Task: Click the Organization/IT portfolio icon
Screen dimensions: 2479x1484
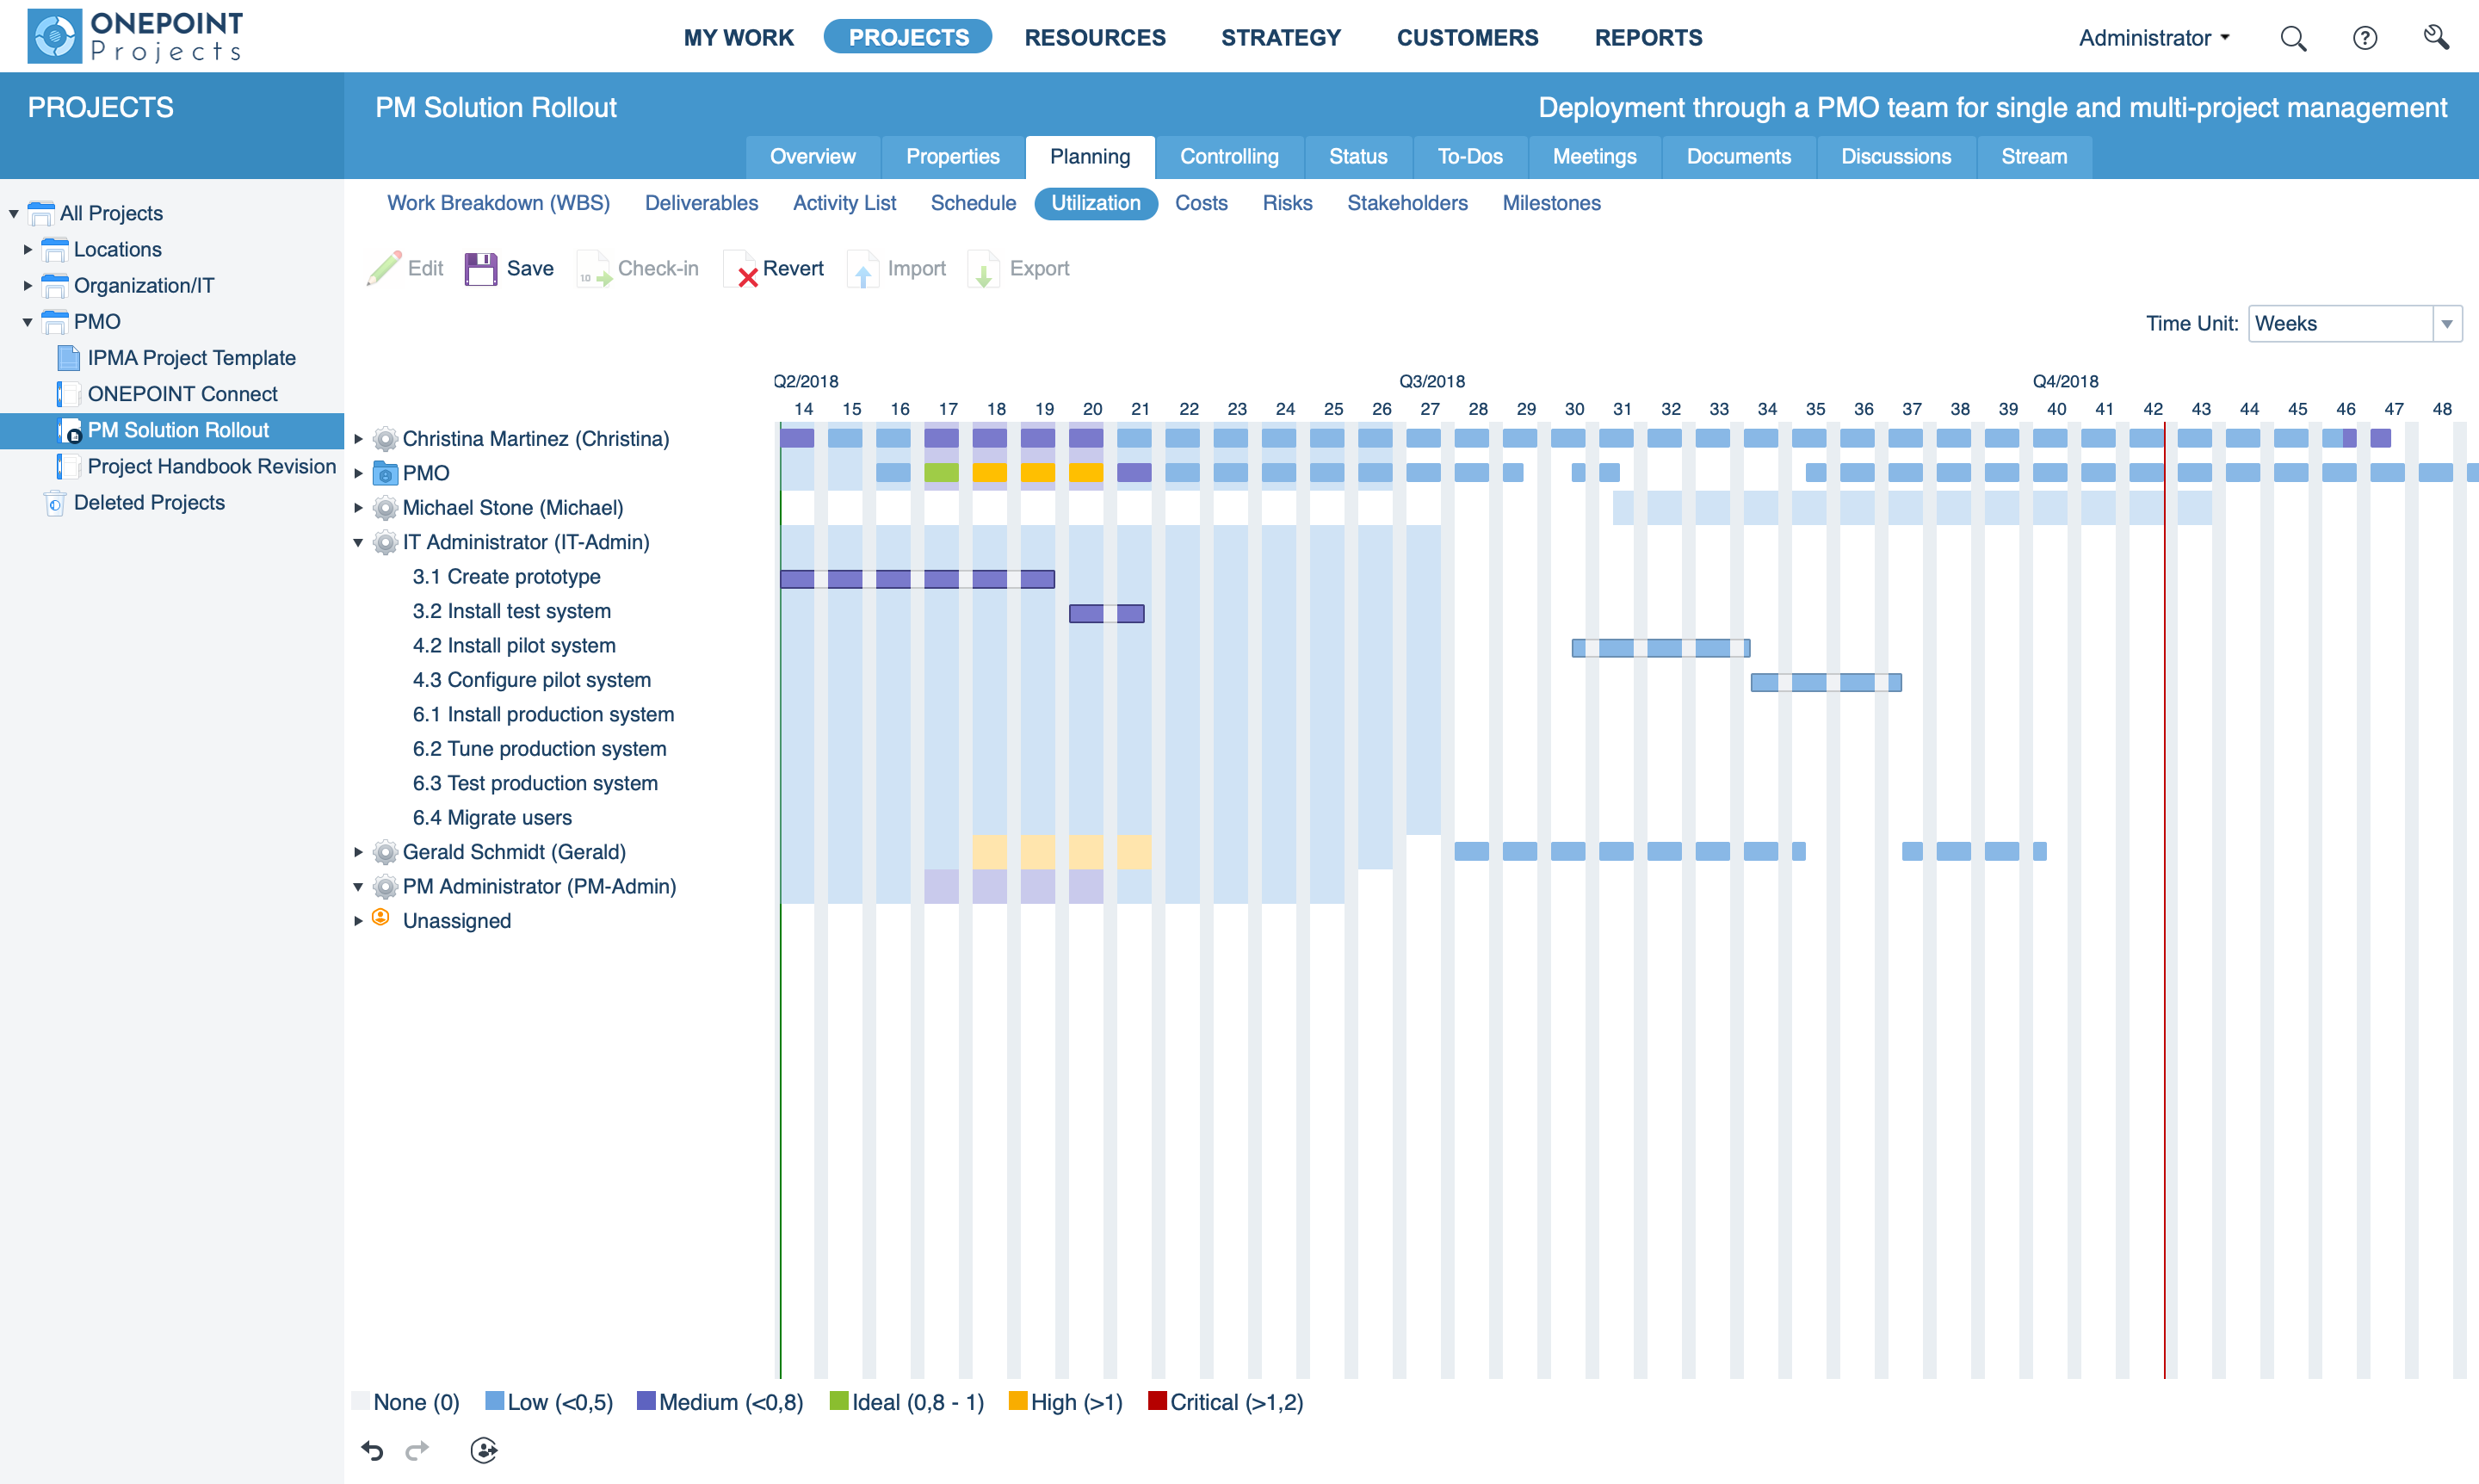Action: tap(55, 285)
